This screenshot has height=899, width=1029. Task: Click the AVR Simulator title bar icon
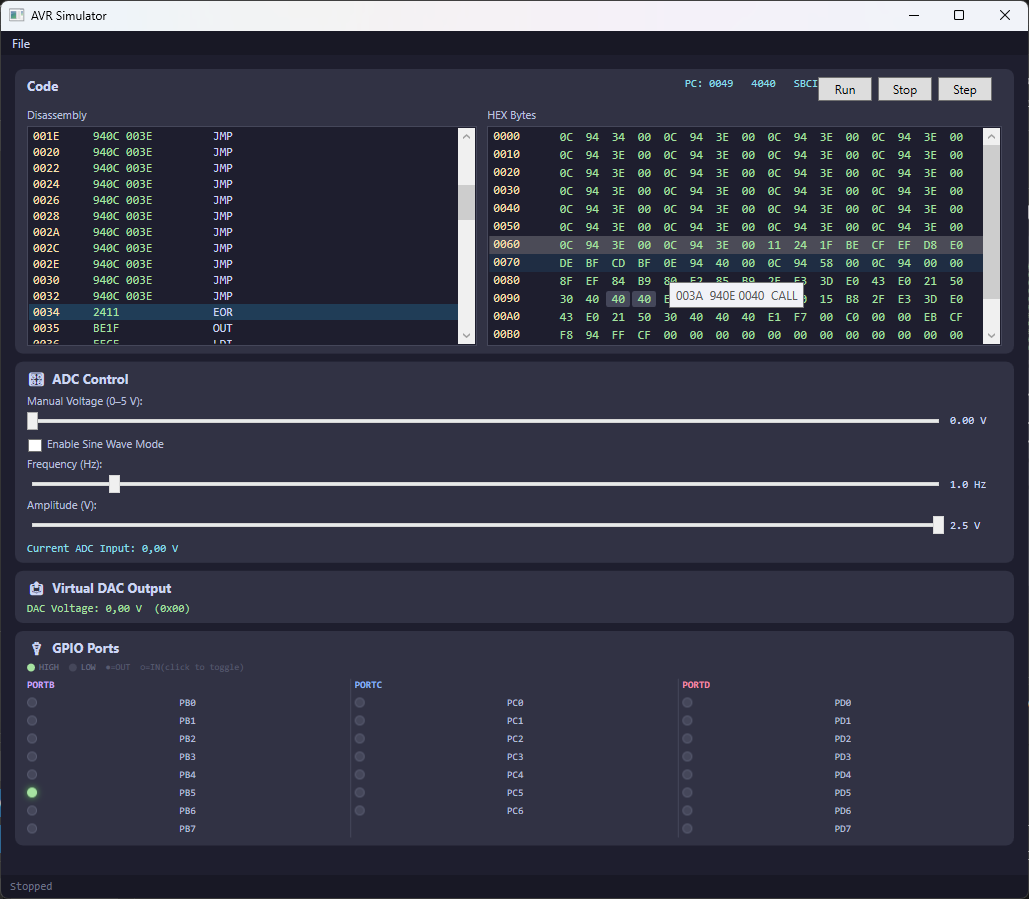click(16, 15)
